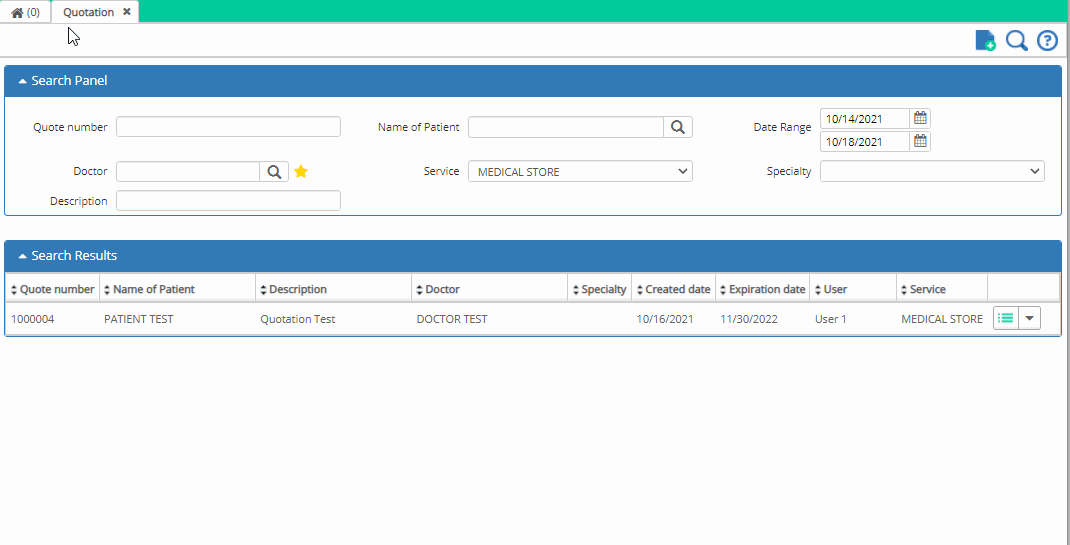Collapse the Search Results section
The width and height of the screenshot is (1070, 545).
[23, 256]
